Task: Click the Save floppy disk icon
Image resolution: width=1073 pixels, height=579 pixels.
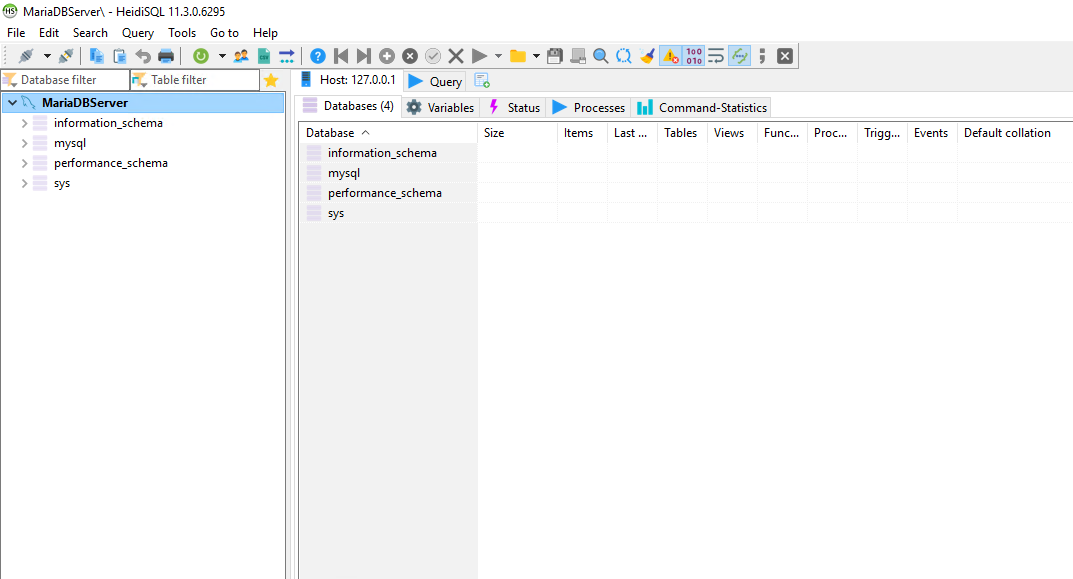Action: (x=555, y=56)
